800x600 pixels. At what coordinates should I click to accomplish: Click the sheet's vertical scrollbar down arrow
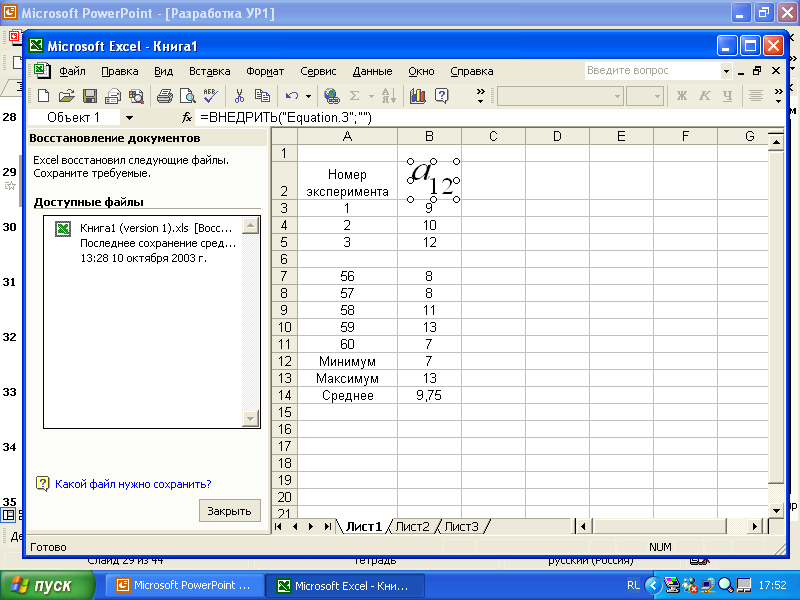coord(776,510)
